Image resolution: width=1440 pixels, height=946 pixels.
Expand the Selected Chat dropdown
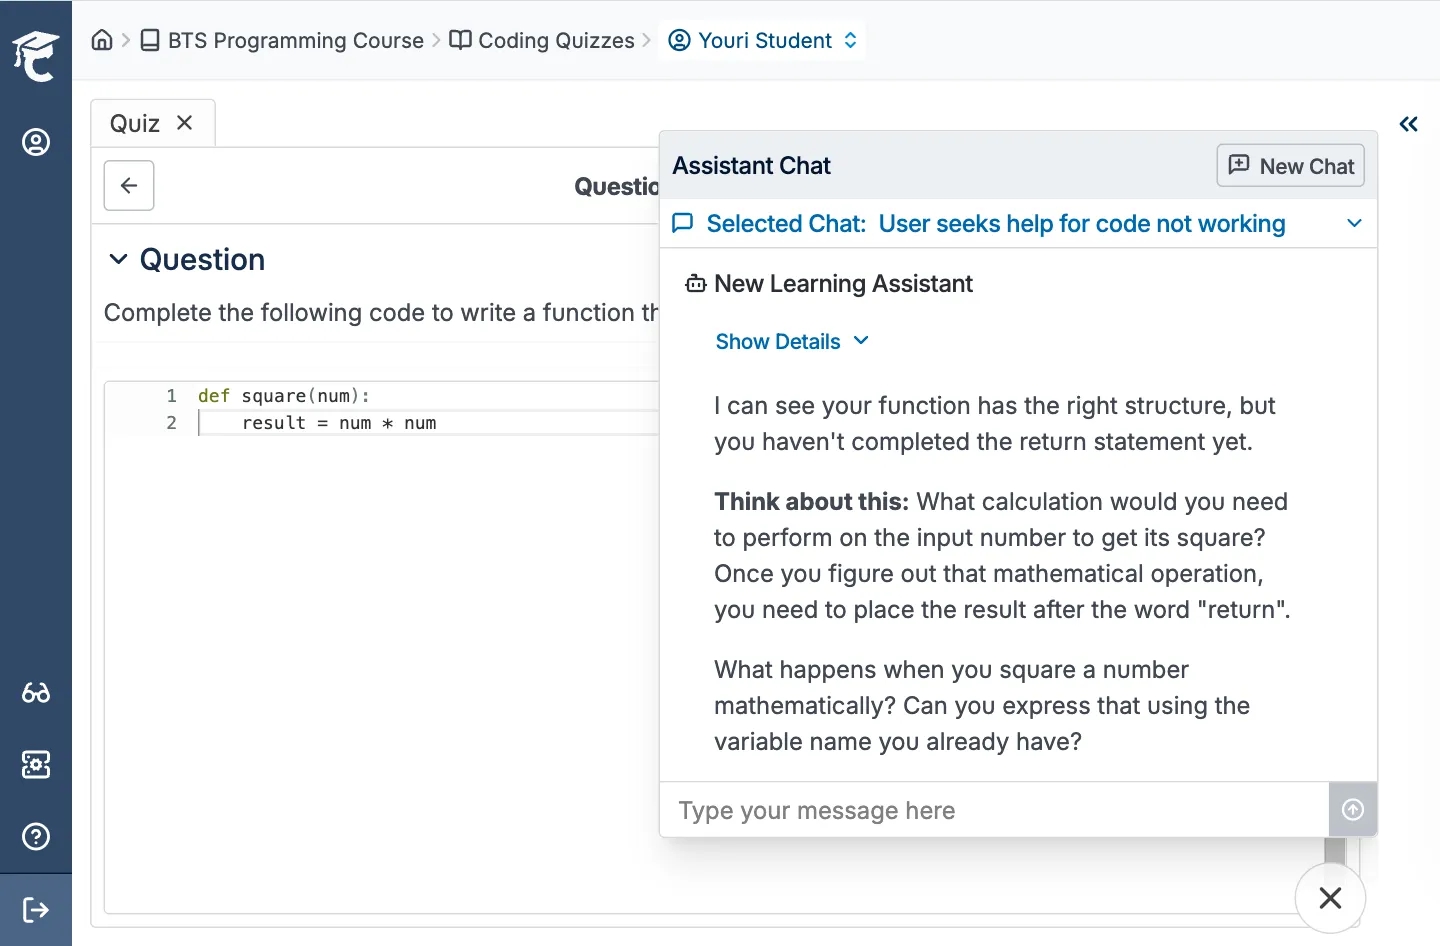coord(1355,223)
